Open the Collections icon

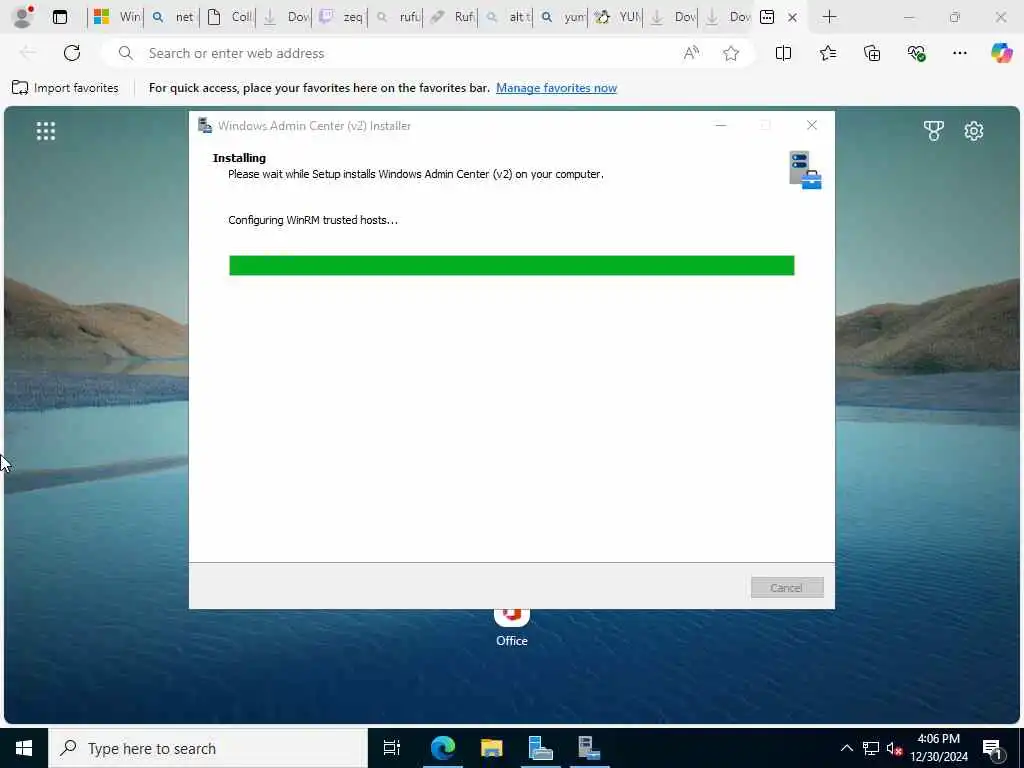point(872,53)
